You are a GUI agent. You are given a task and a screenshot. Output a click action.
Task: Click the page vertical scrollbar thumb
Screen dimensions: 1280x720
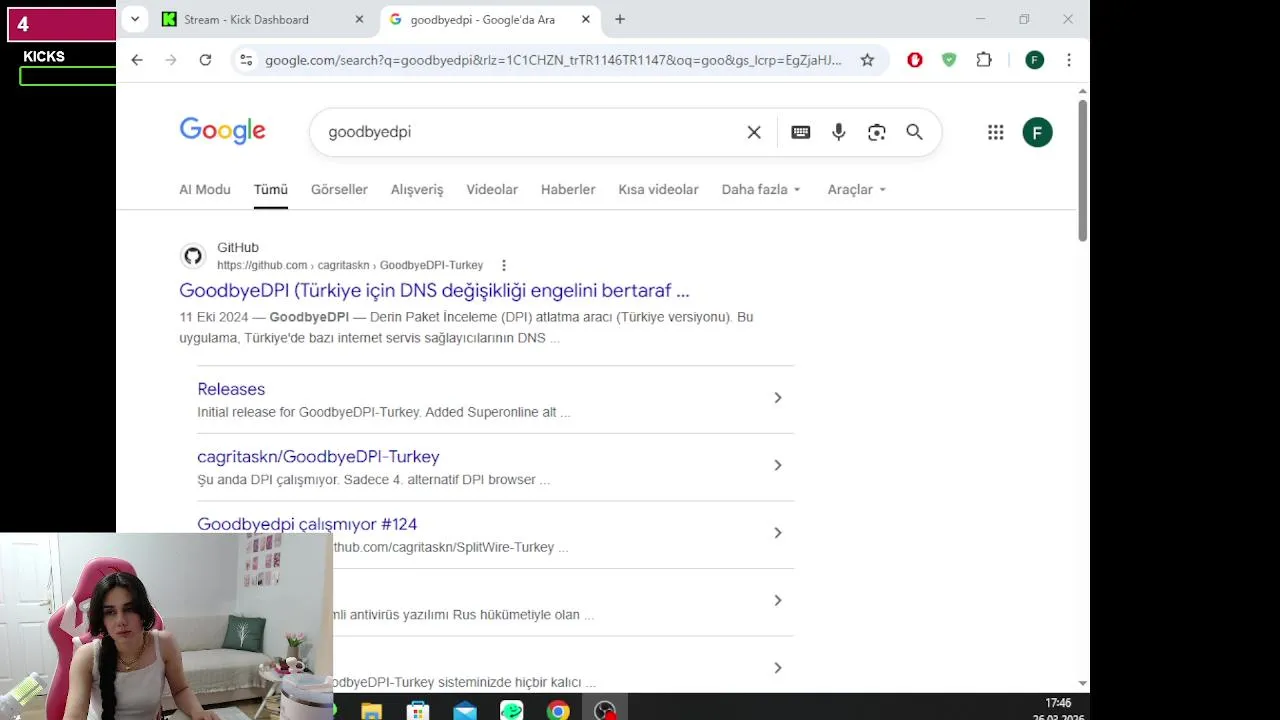(1082, 170)
